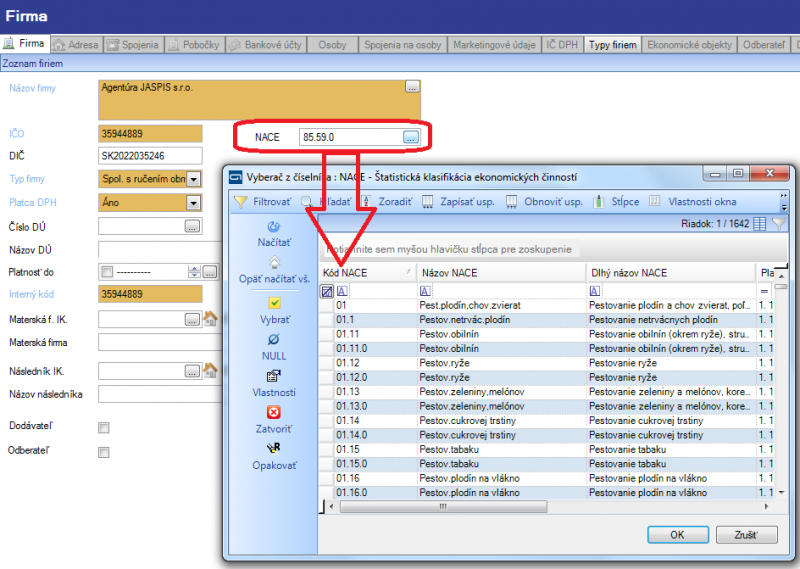This screenshot has width=800, height=569.
Task: Open the Marketingové údaje tab
Action: [x=494, y=45]
